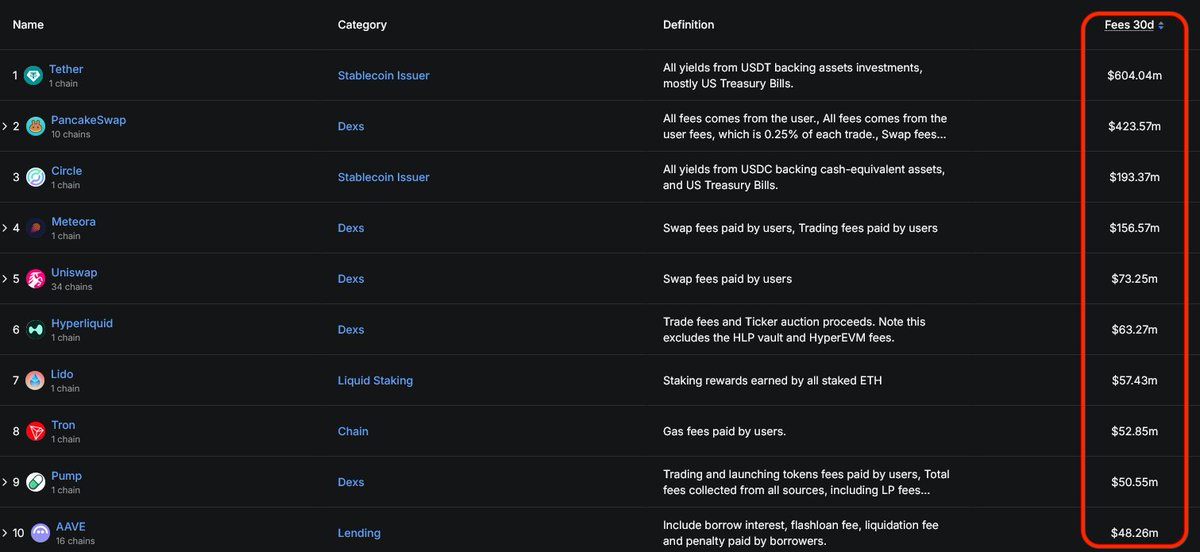This screenshot has width=1200, height=552.
Task: Expand the Meteora row chevron
Action: point(5,228)
